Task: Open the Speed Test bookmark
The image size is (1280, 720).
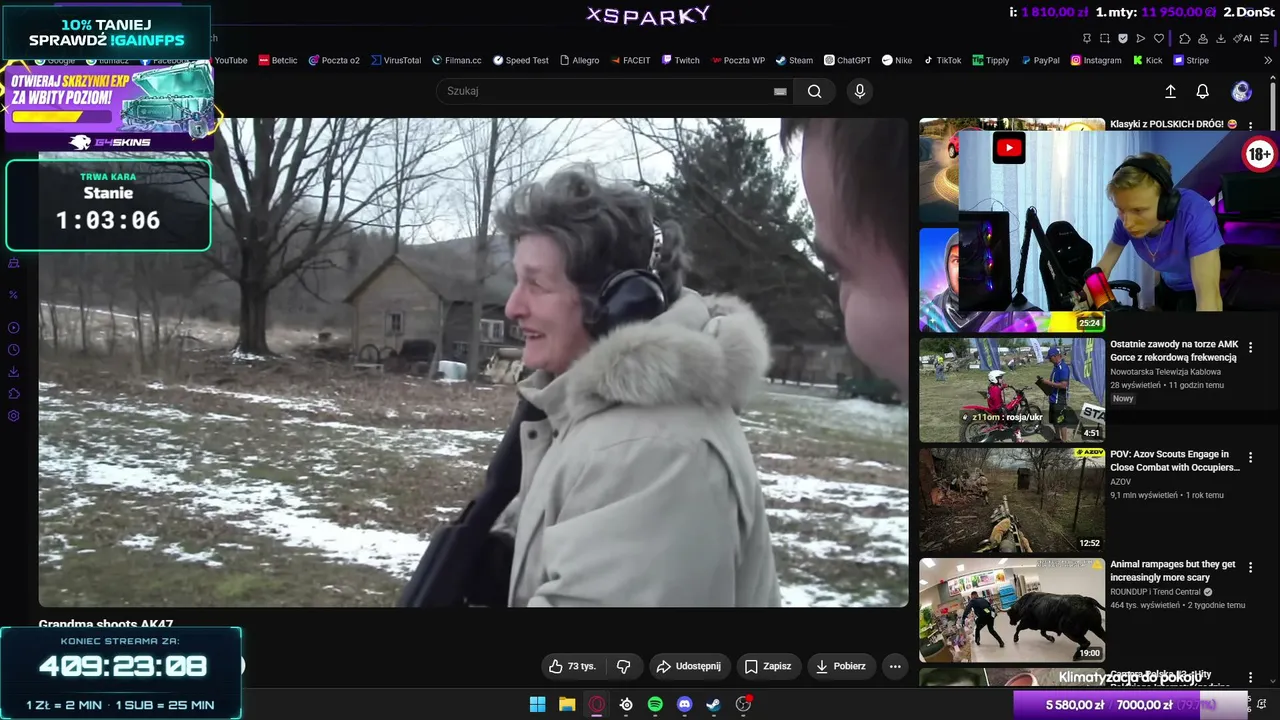Action: (521, 60)
